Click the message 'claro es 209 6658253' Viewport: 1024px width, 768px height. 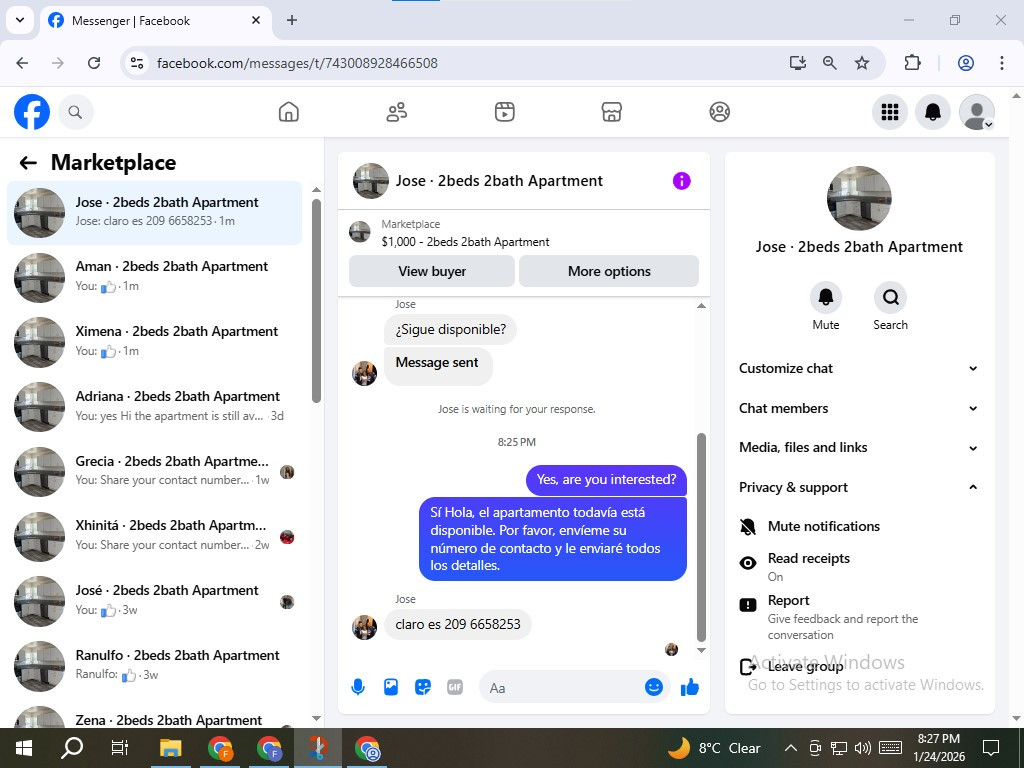click(458, 624)
